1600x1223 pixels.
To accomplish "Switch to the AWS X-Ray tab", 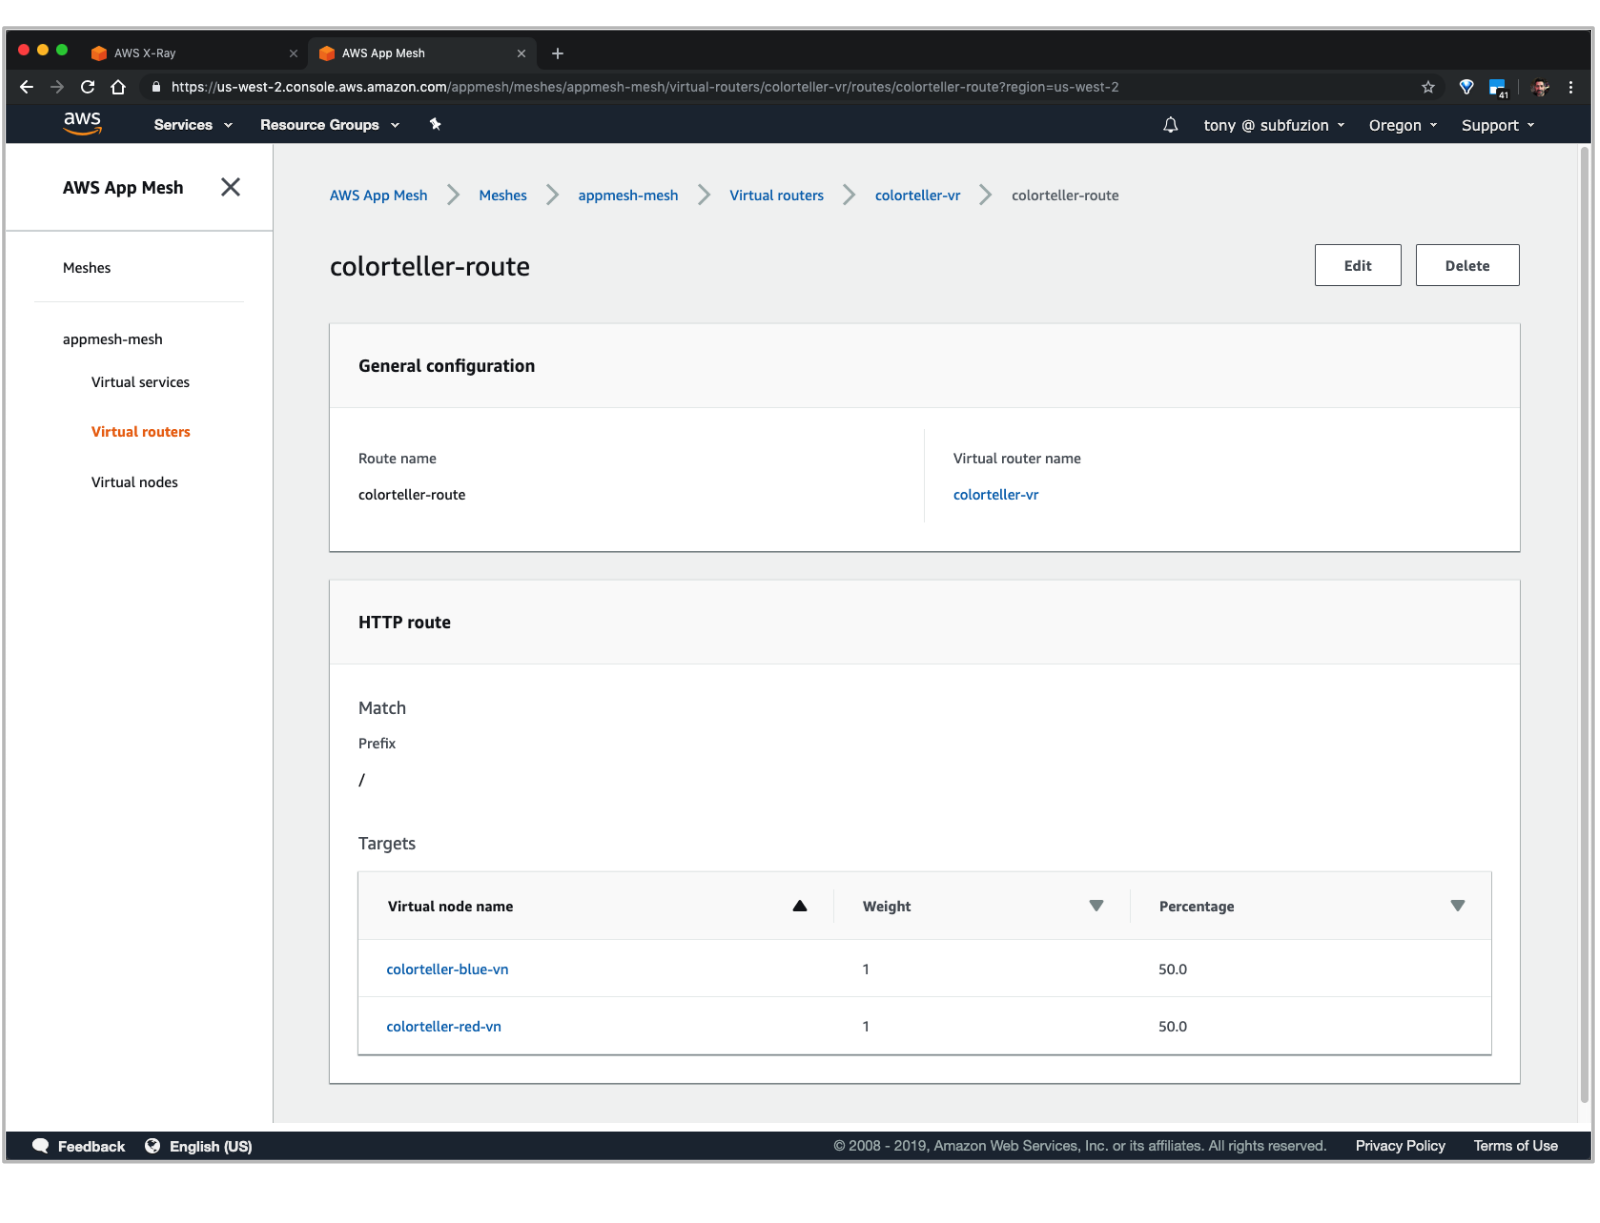I will click(192, 53).
